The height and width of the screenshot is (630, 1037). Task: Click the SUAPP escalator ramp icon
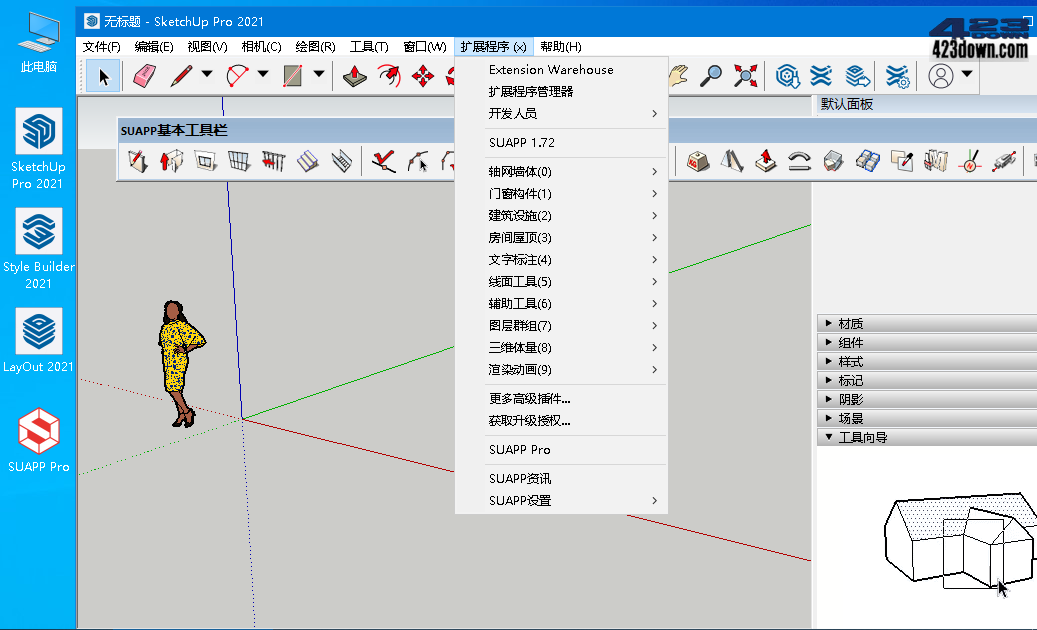click(341, 161)
